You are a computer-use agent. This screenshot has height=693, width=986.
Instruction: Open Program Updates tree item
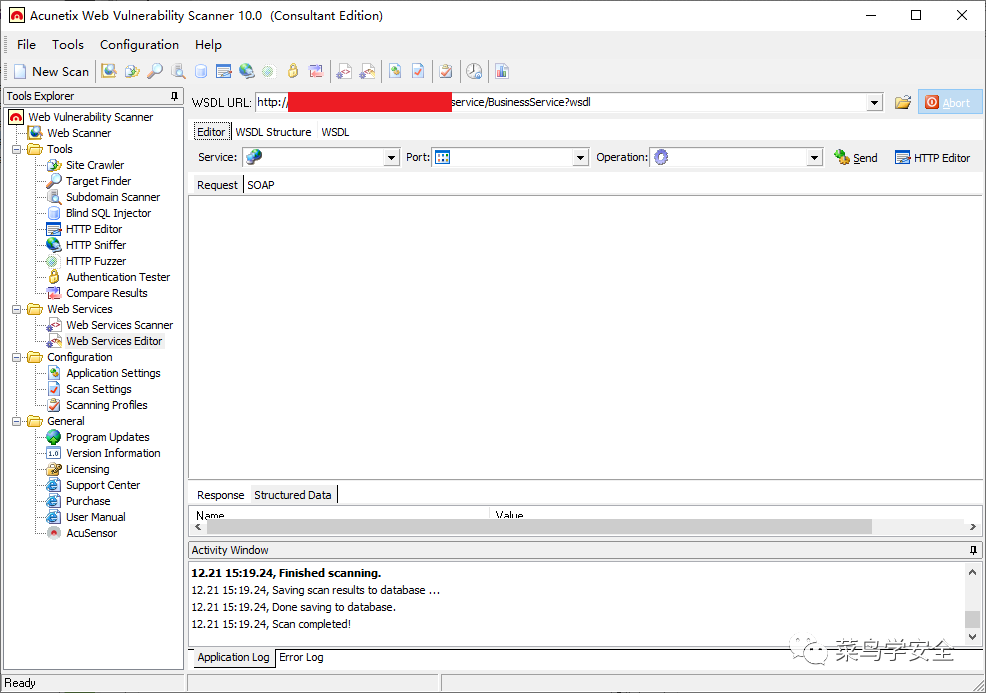[x=108, y=437]
